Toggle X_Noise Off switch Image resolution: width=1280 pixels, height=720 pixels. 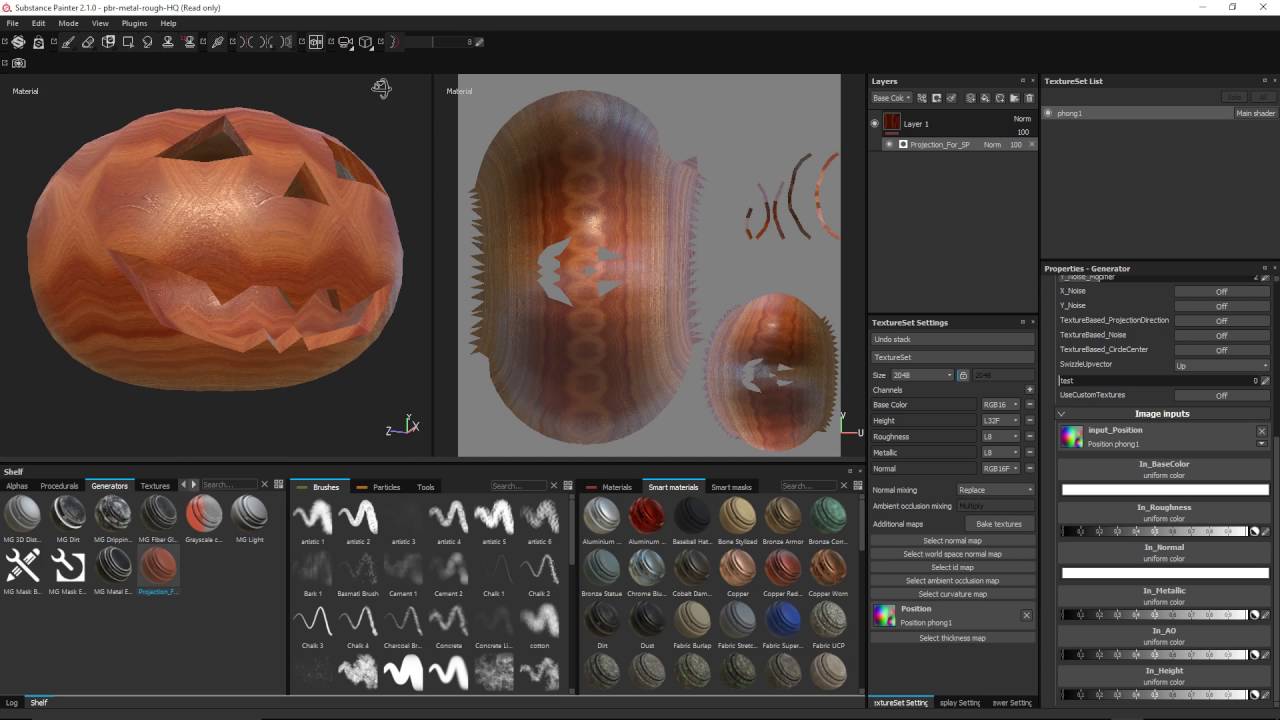tap(1221, 291)
